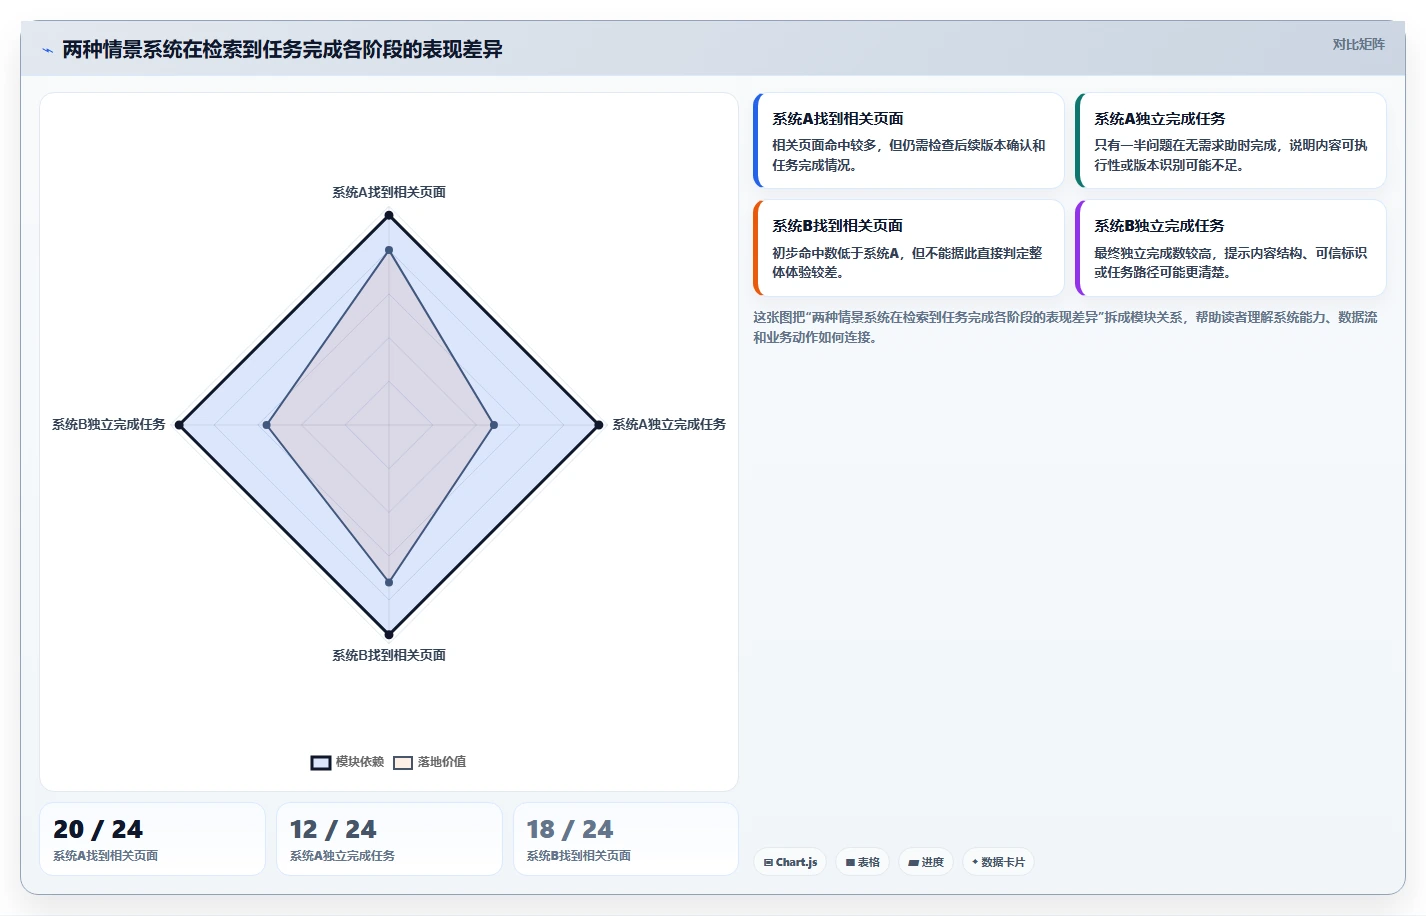Click the radar axis label 系统B独立完成任务
This screenshot has width=1426, height=916.
(109, 425)
